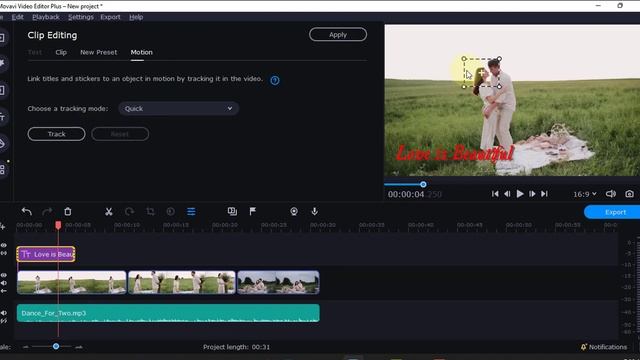Step forward one frame

pos(532,194)
